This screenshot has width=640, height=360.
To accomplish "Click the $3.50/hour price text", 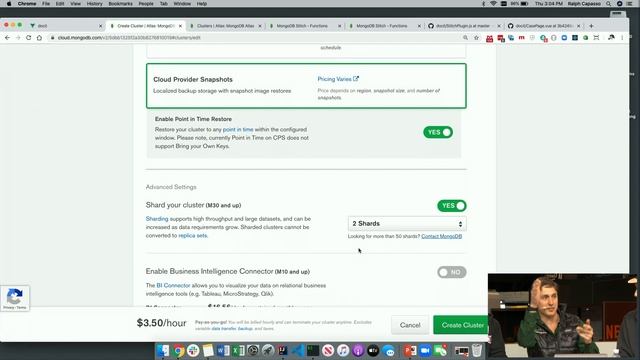I will (162, 323).
